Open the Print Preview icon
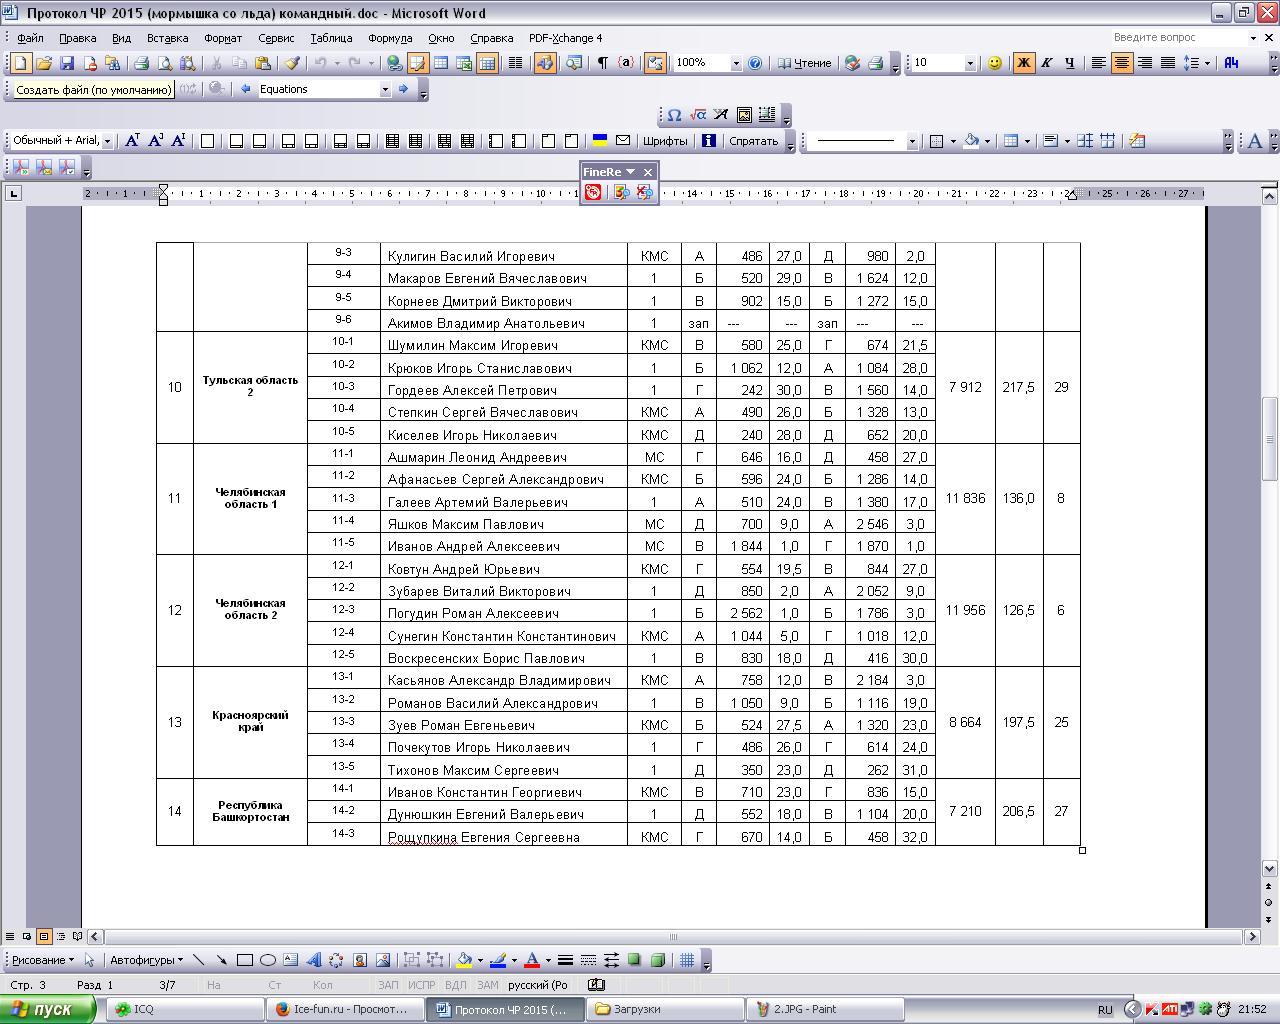This screenshot has width=1280, height=1024. 164,63
